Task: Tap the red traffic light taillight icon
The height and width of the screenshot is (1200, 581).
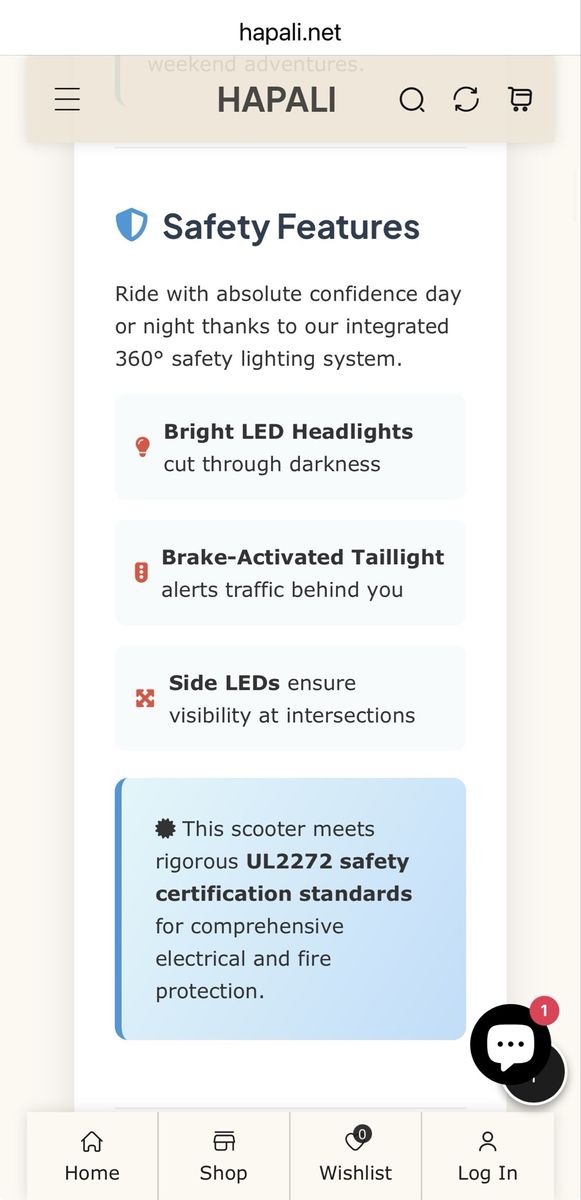Action: [x=141, y=573]
